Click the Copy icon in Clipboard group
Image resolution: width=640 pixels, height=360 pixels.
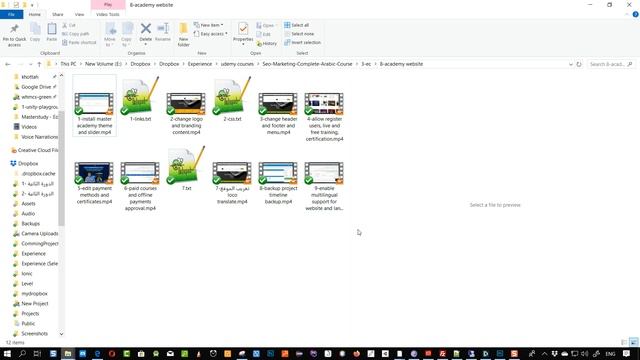(35, 29)
